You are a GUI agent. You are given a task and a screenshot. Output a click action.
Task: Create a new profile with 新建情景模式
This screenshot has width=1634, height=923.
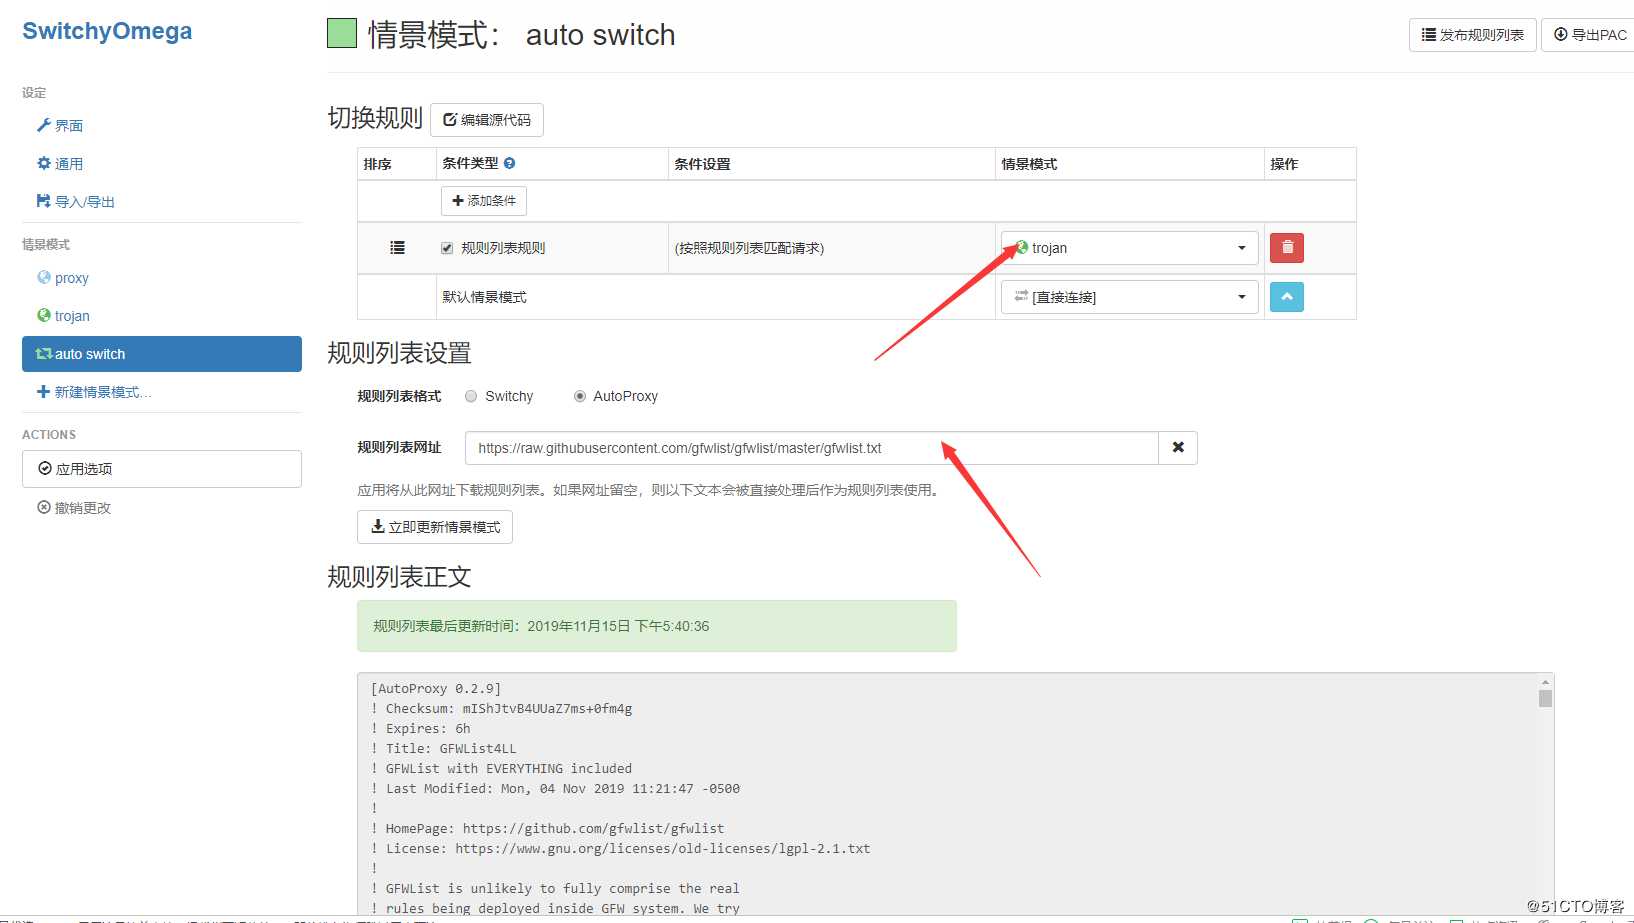click(94, 392)
